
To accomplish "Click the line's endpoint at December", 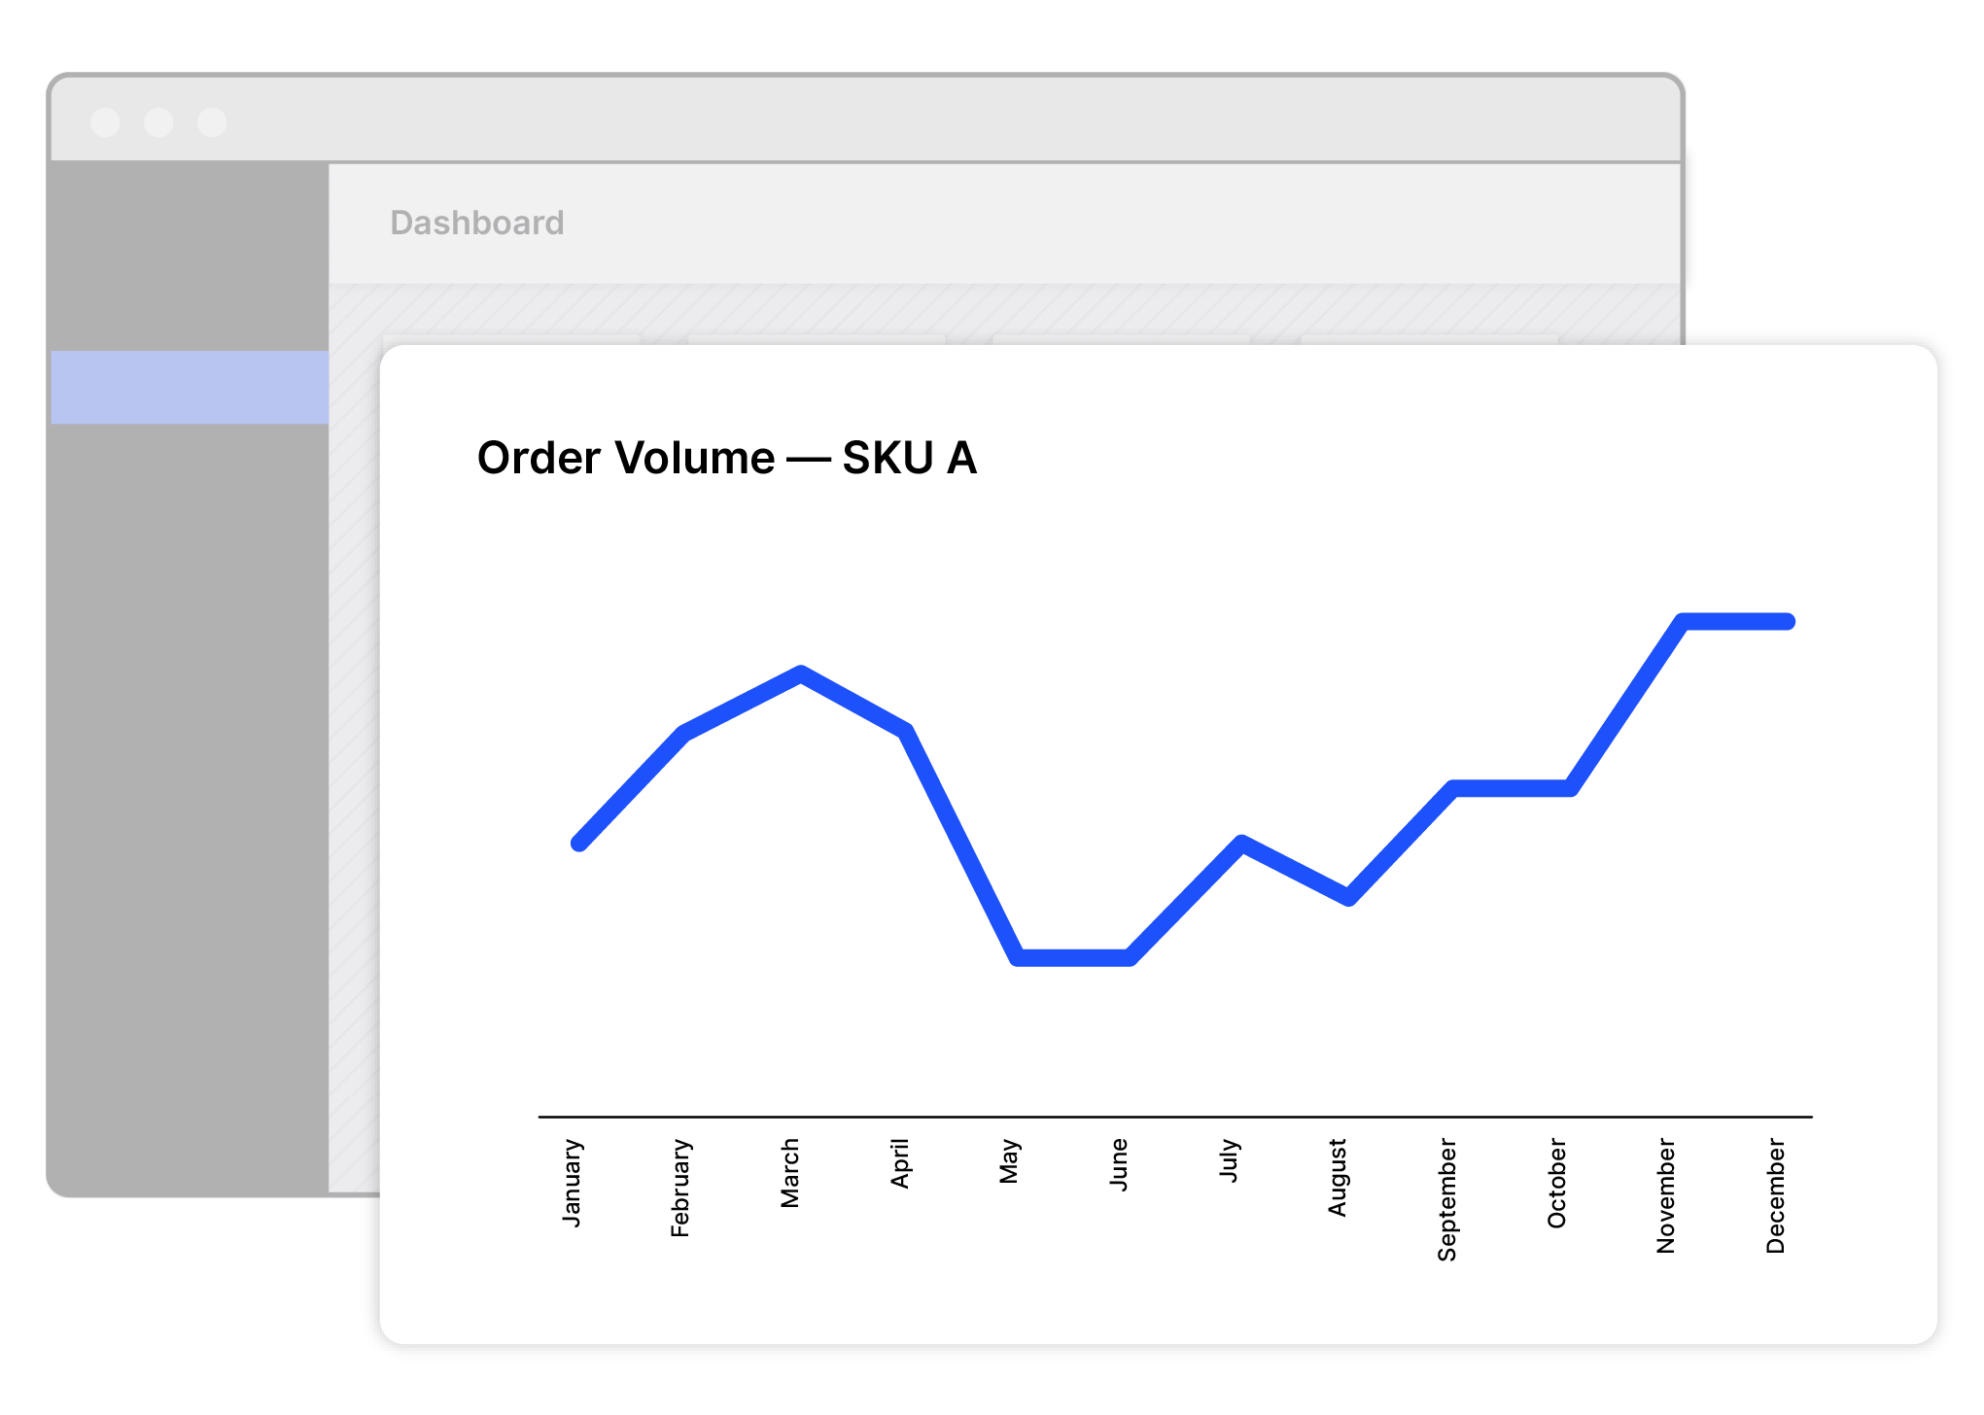I will pyautogui.click(x=1788, y=622).
